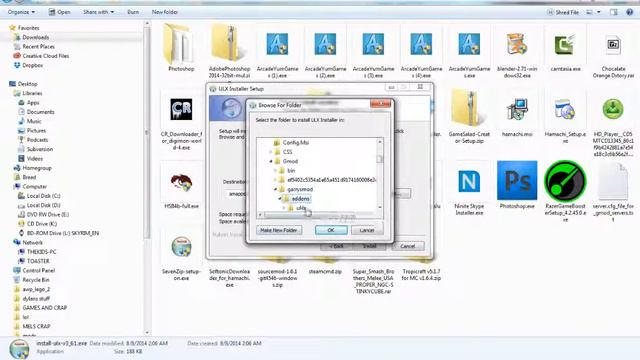Click Cancel in Browse For Folder dialog

pos(367,230)
